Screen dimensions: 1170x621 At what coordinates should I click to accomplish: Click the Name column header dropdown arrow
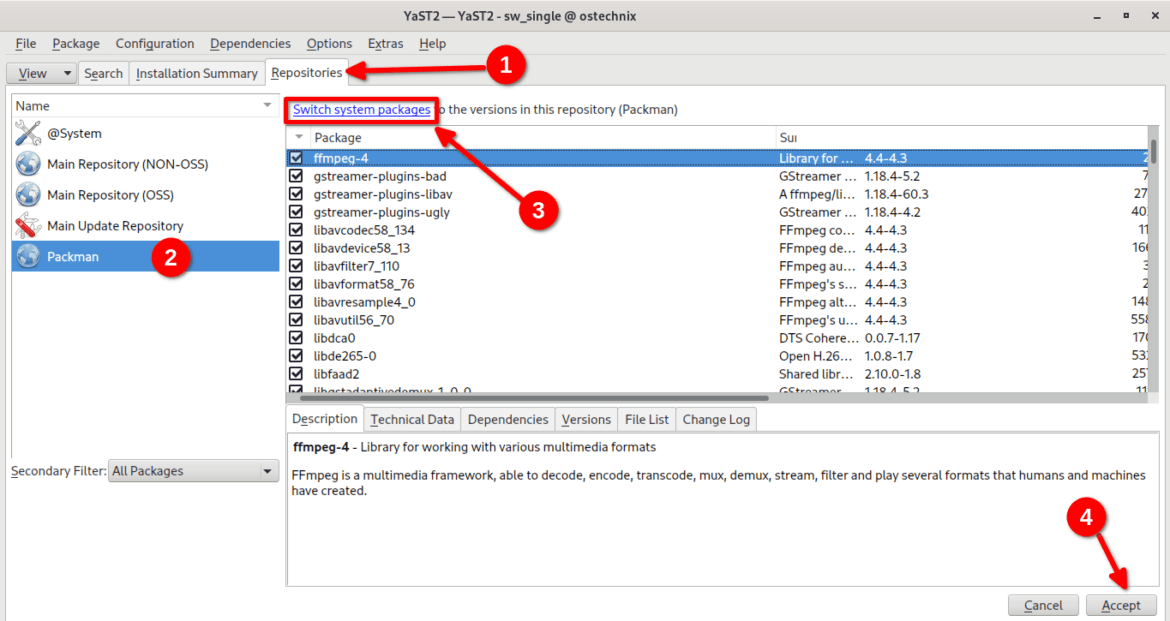267,106
